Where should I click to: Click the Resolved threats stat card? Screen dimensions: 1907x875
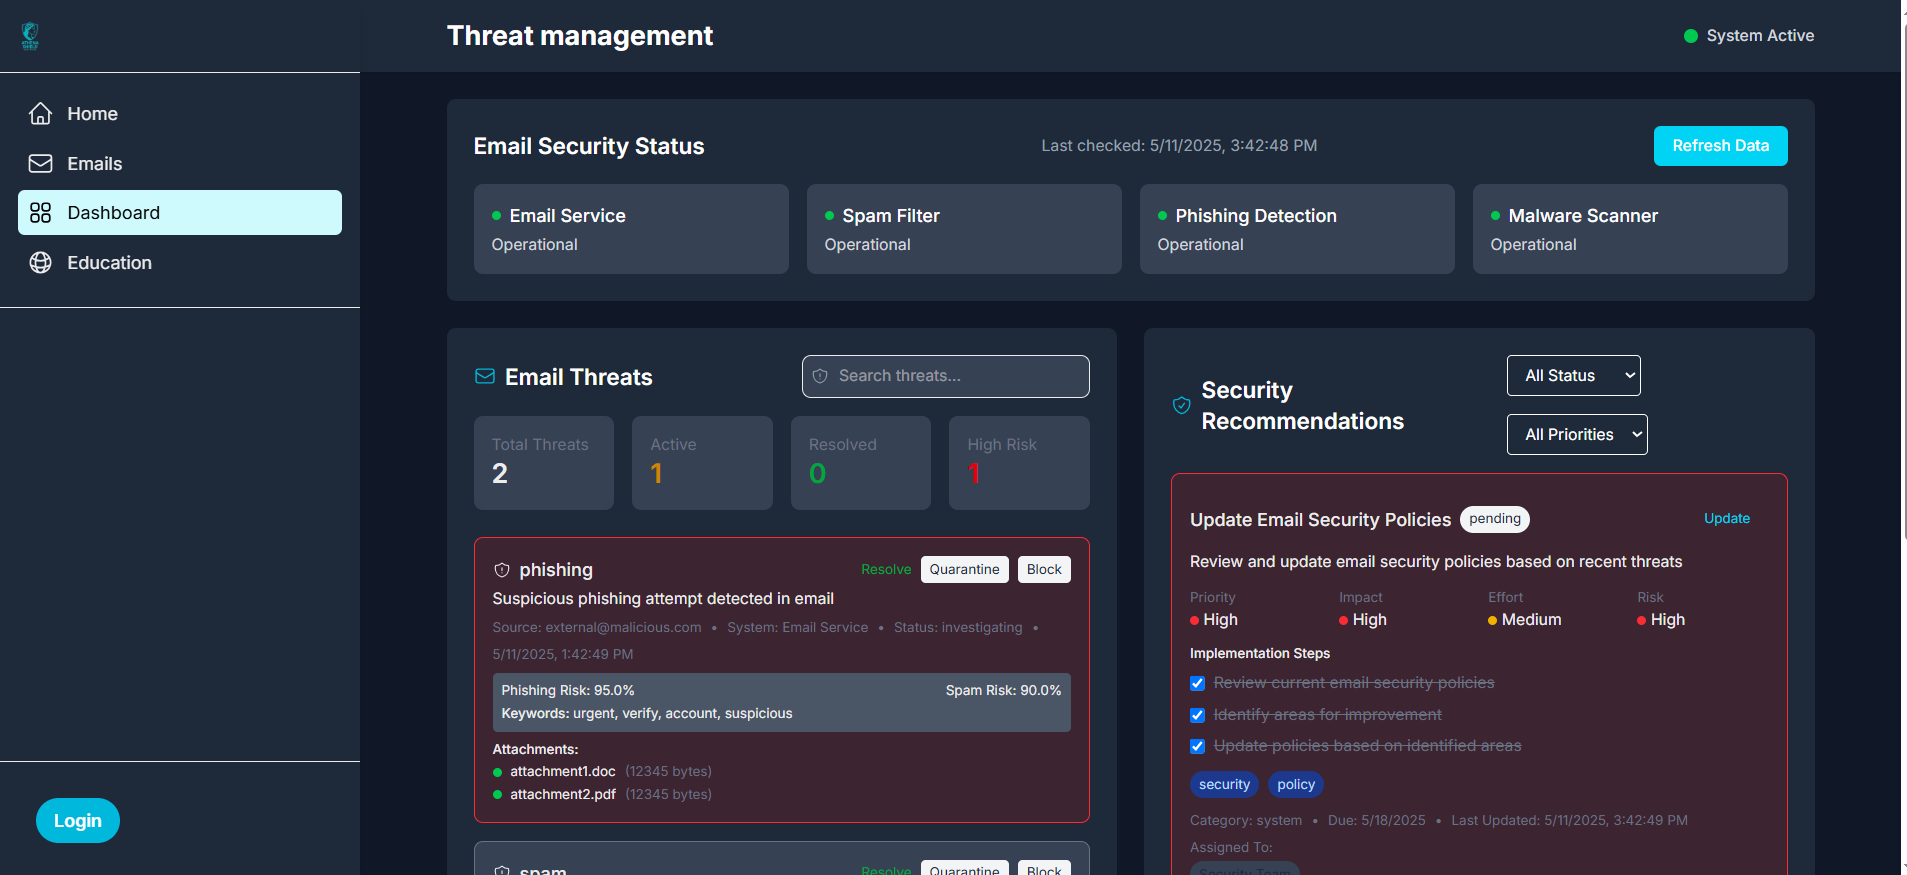pos(861,462)
